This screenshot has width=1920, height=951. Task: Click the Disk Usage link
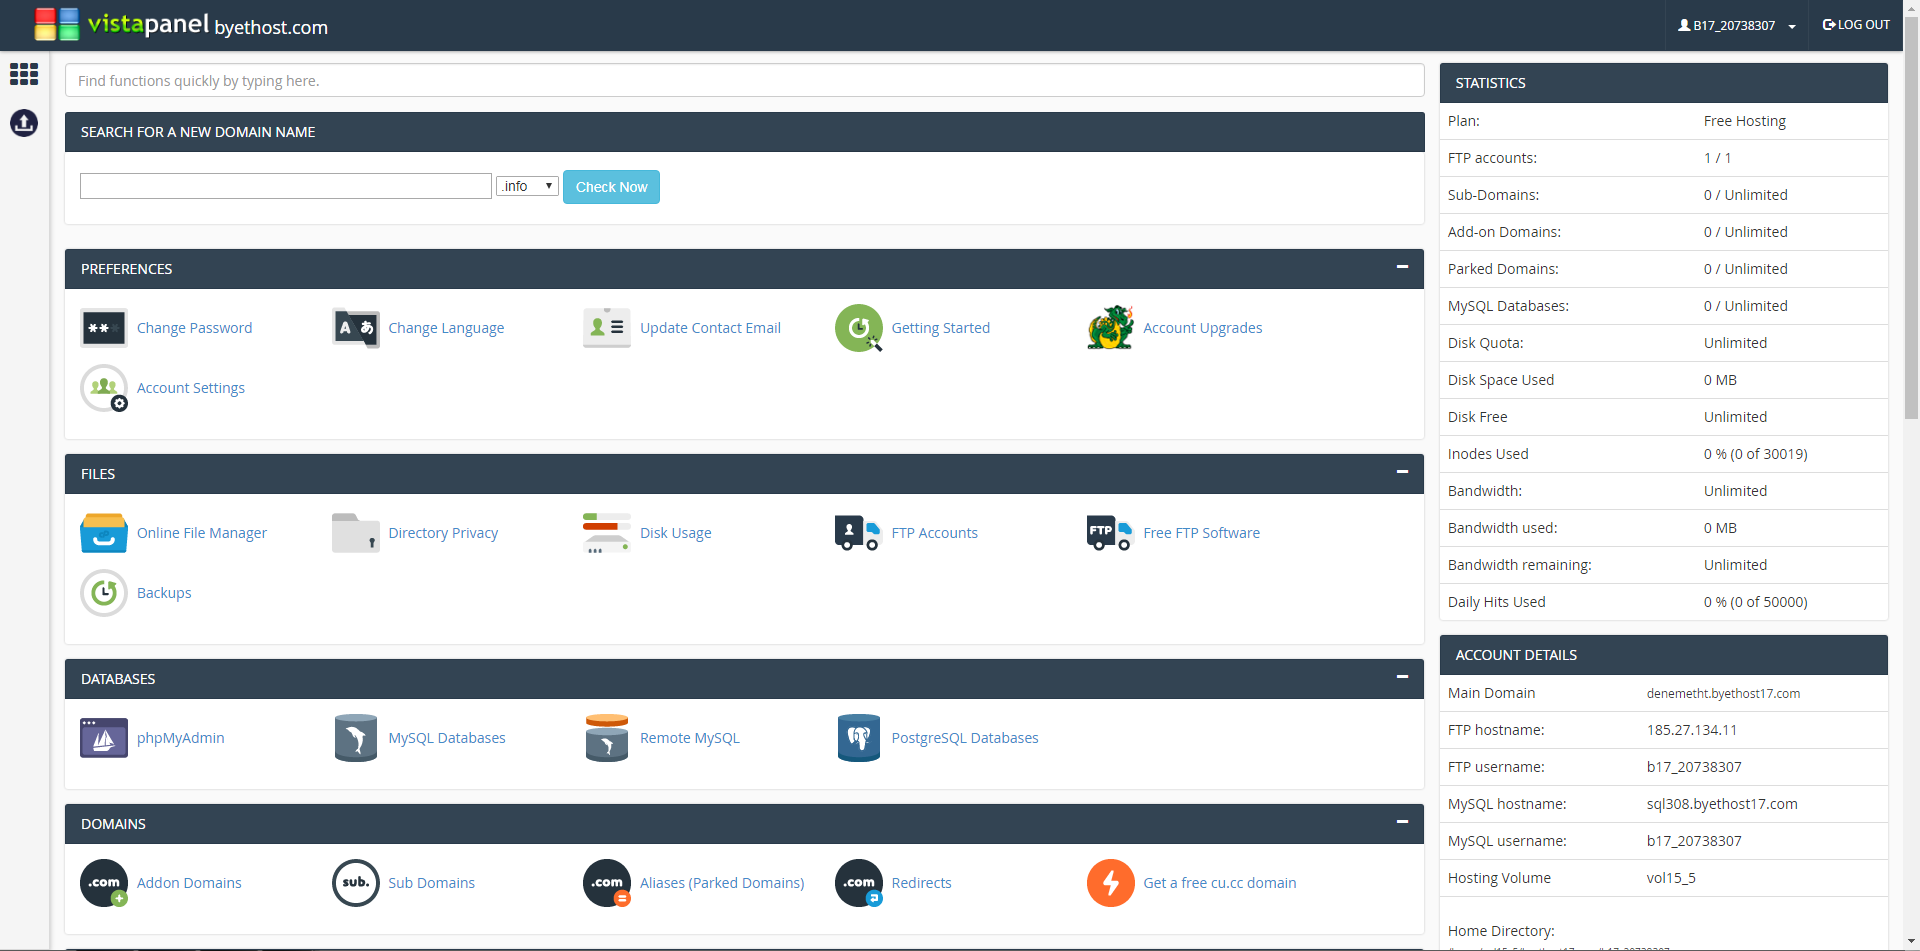(676, 533)
